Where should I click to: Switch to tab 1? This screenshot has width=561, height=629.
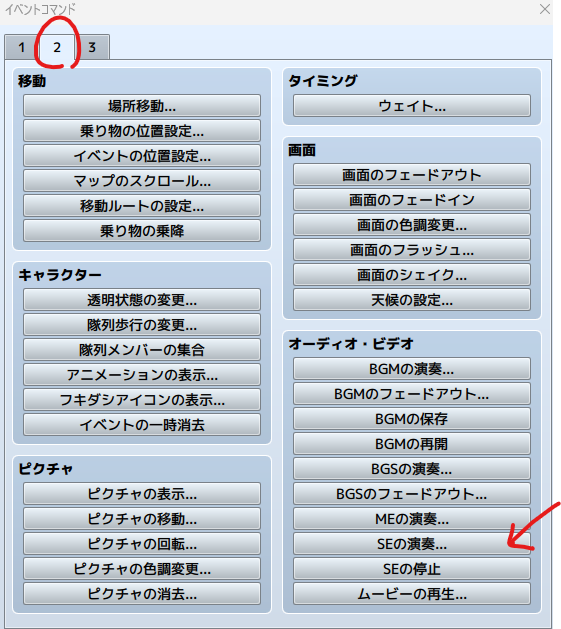click(22, 47)
